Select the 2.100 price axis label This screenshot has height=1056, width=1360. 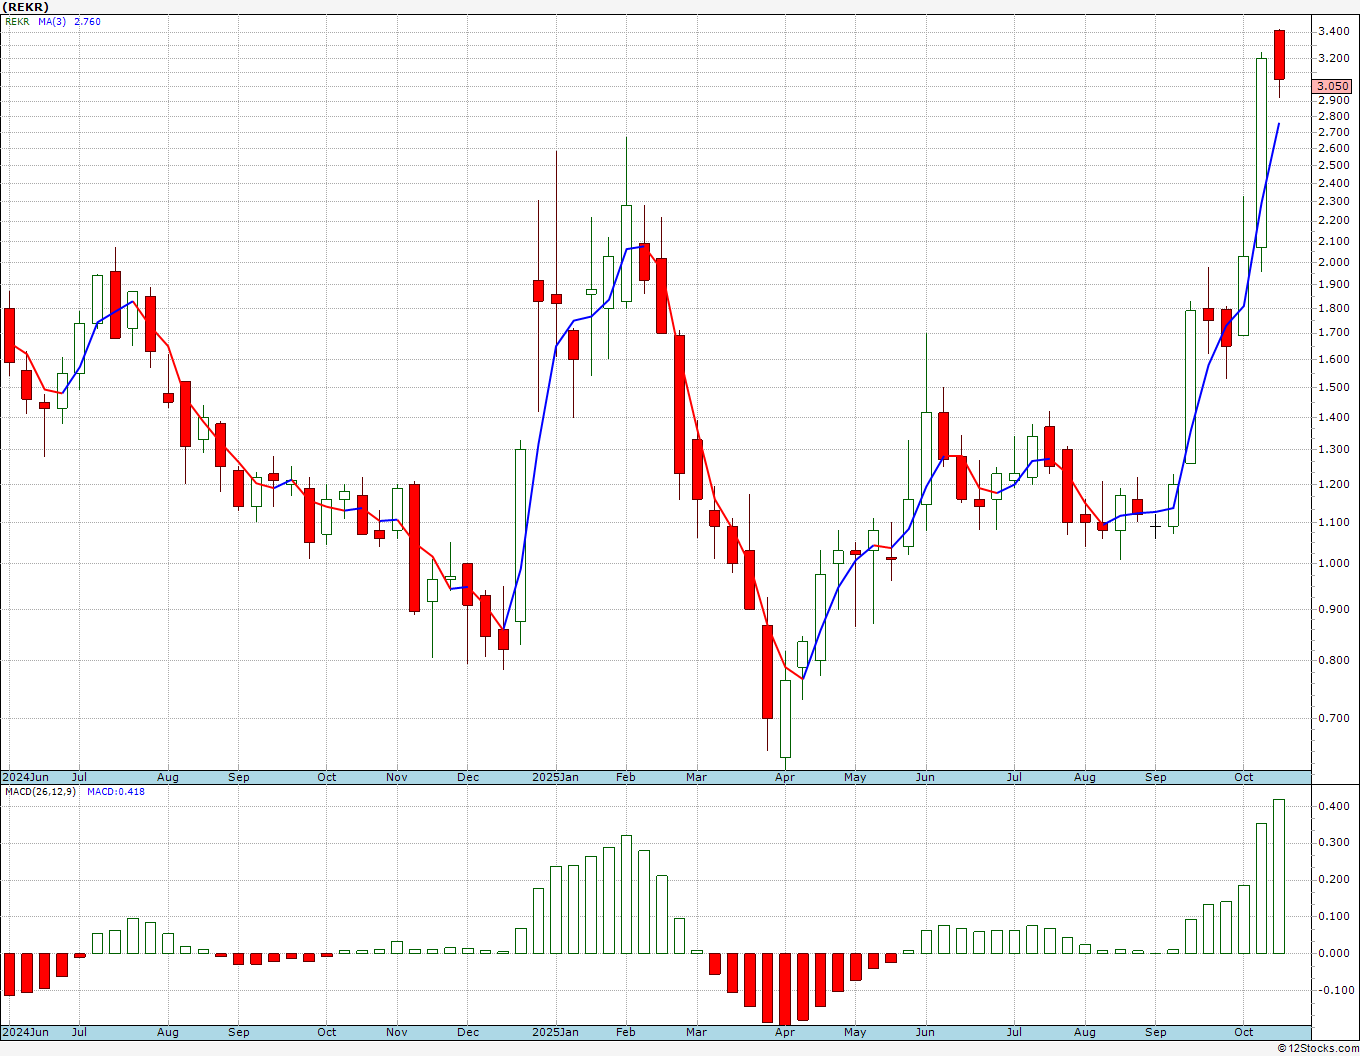pyautogui.click(x=1334, y=241)
